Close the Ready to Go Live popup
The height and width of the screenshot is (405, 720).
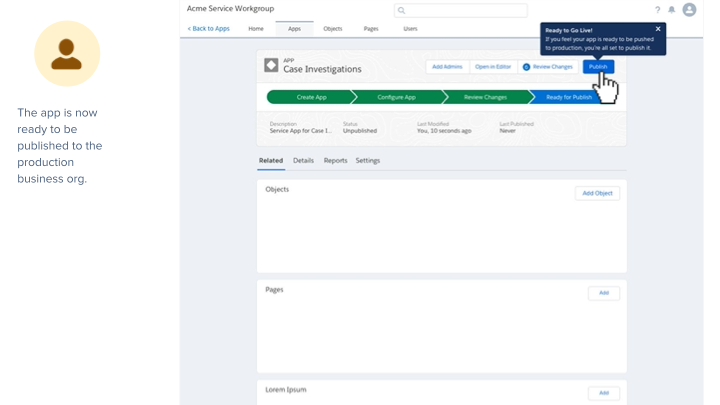[658, 29]
